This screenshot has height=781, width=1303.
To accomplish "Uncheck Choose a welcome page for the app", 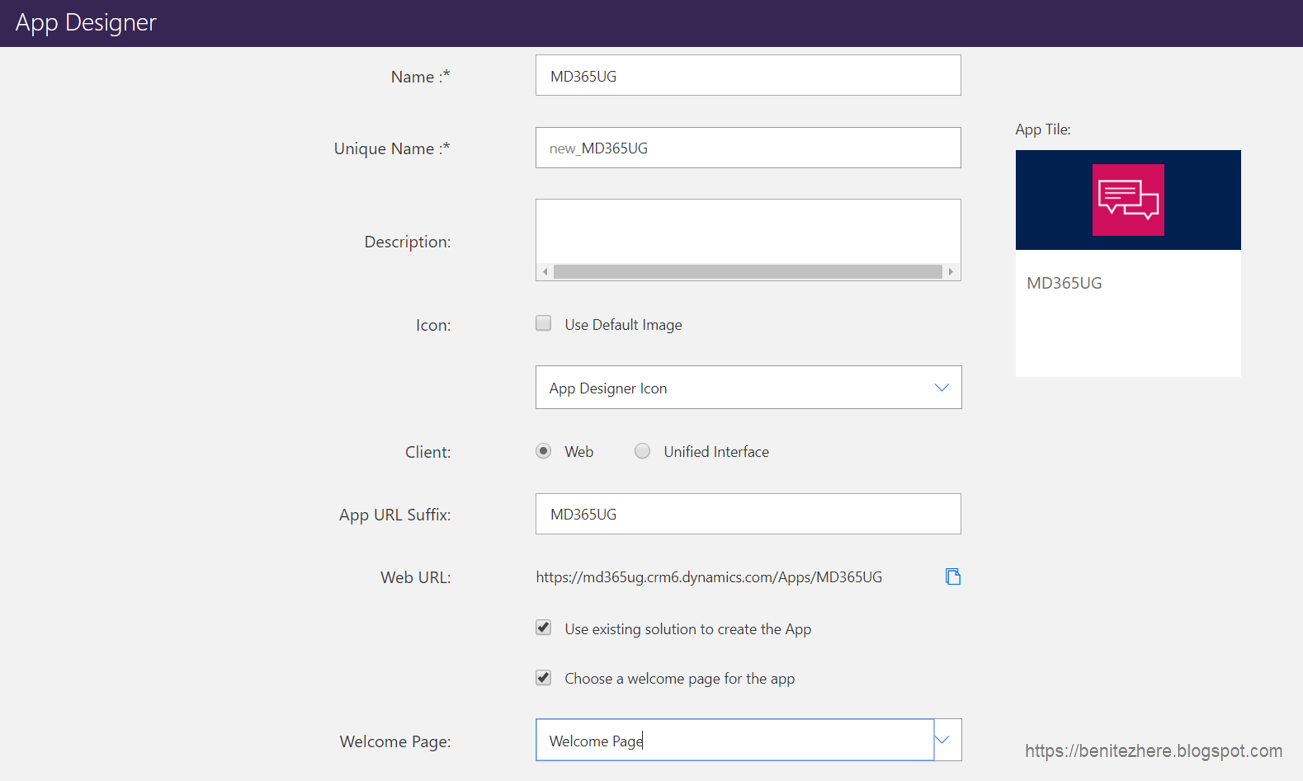I will [x=543, y=678].
